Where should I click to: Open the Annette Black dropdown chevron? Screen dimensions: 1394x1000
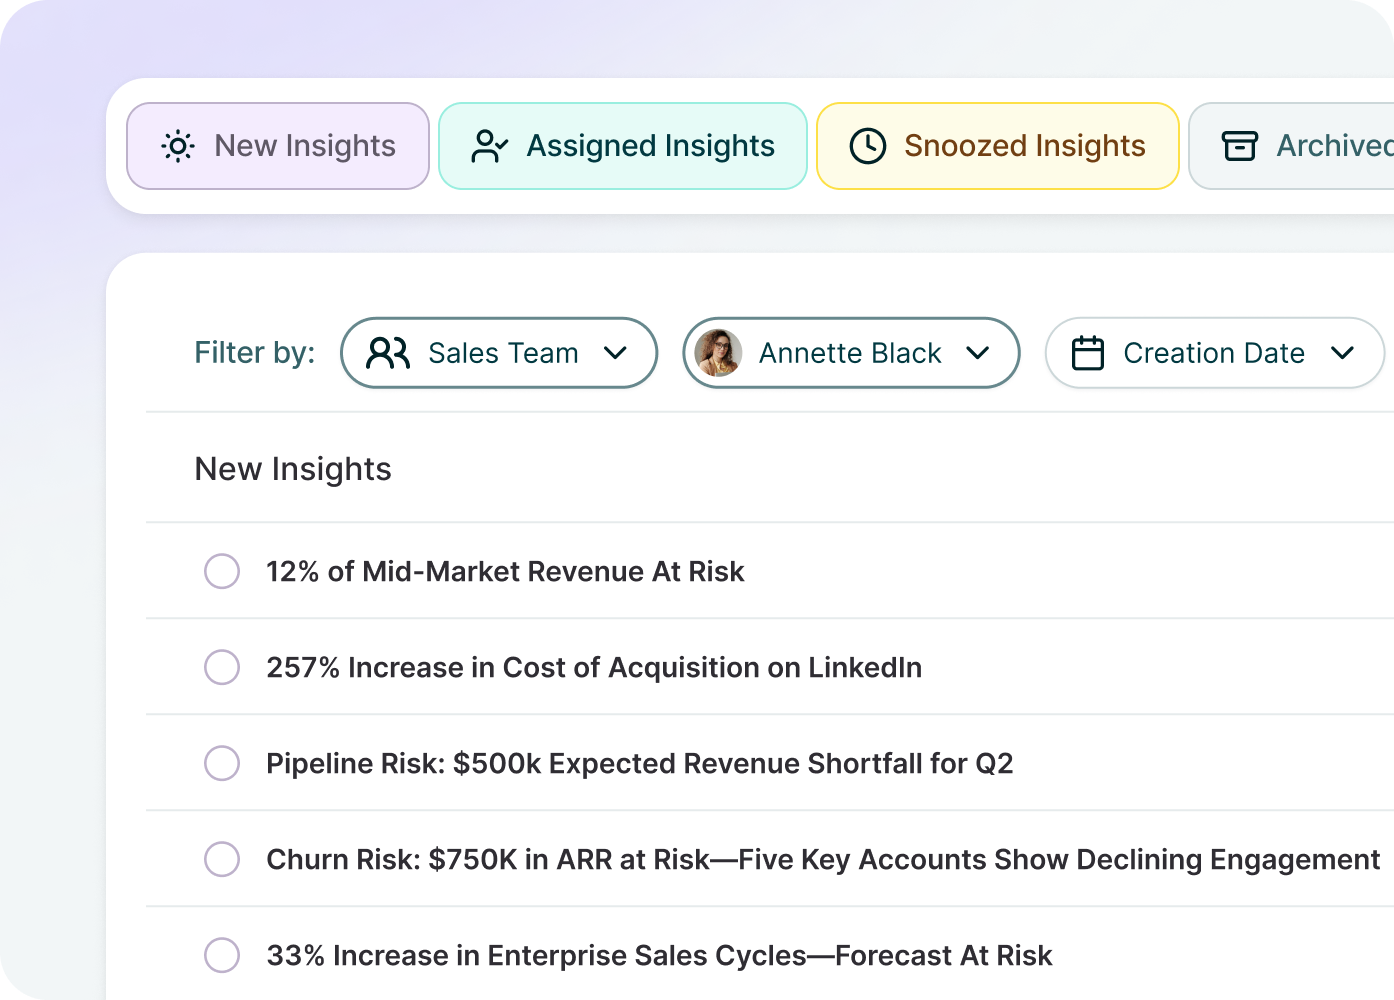pyautogui.click(x=978, y=353)
